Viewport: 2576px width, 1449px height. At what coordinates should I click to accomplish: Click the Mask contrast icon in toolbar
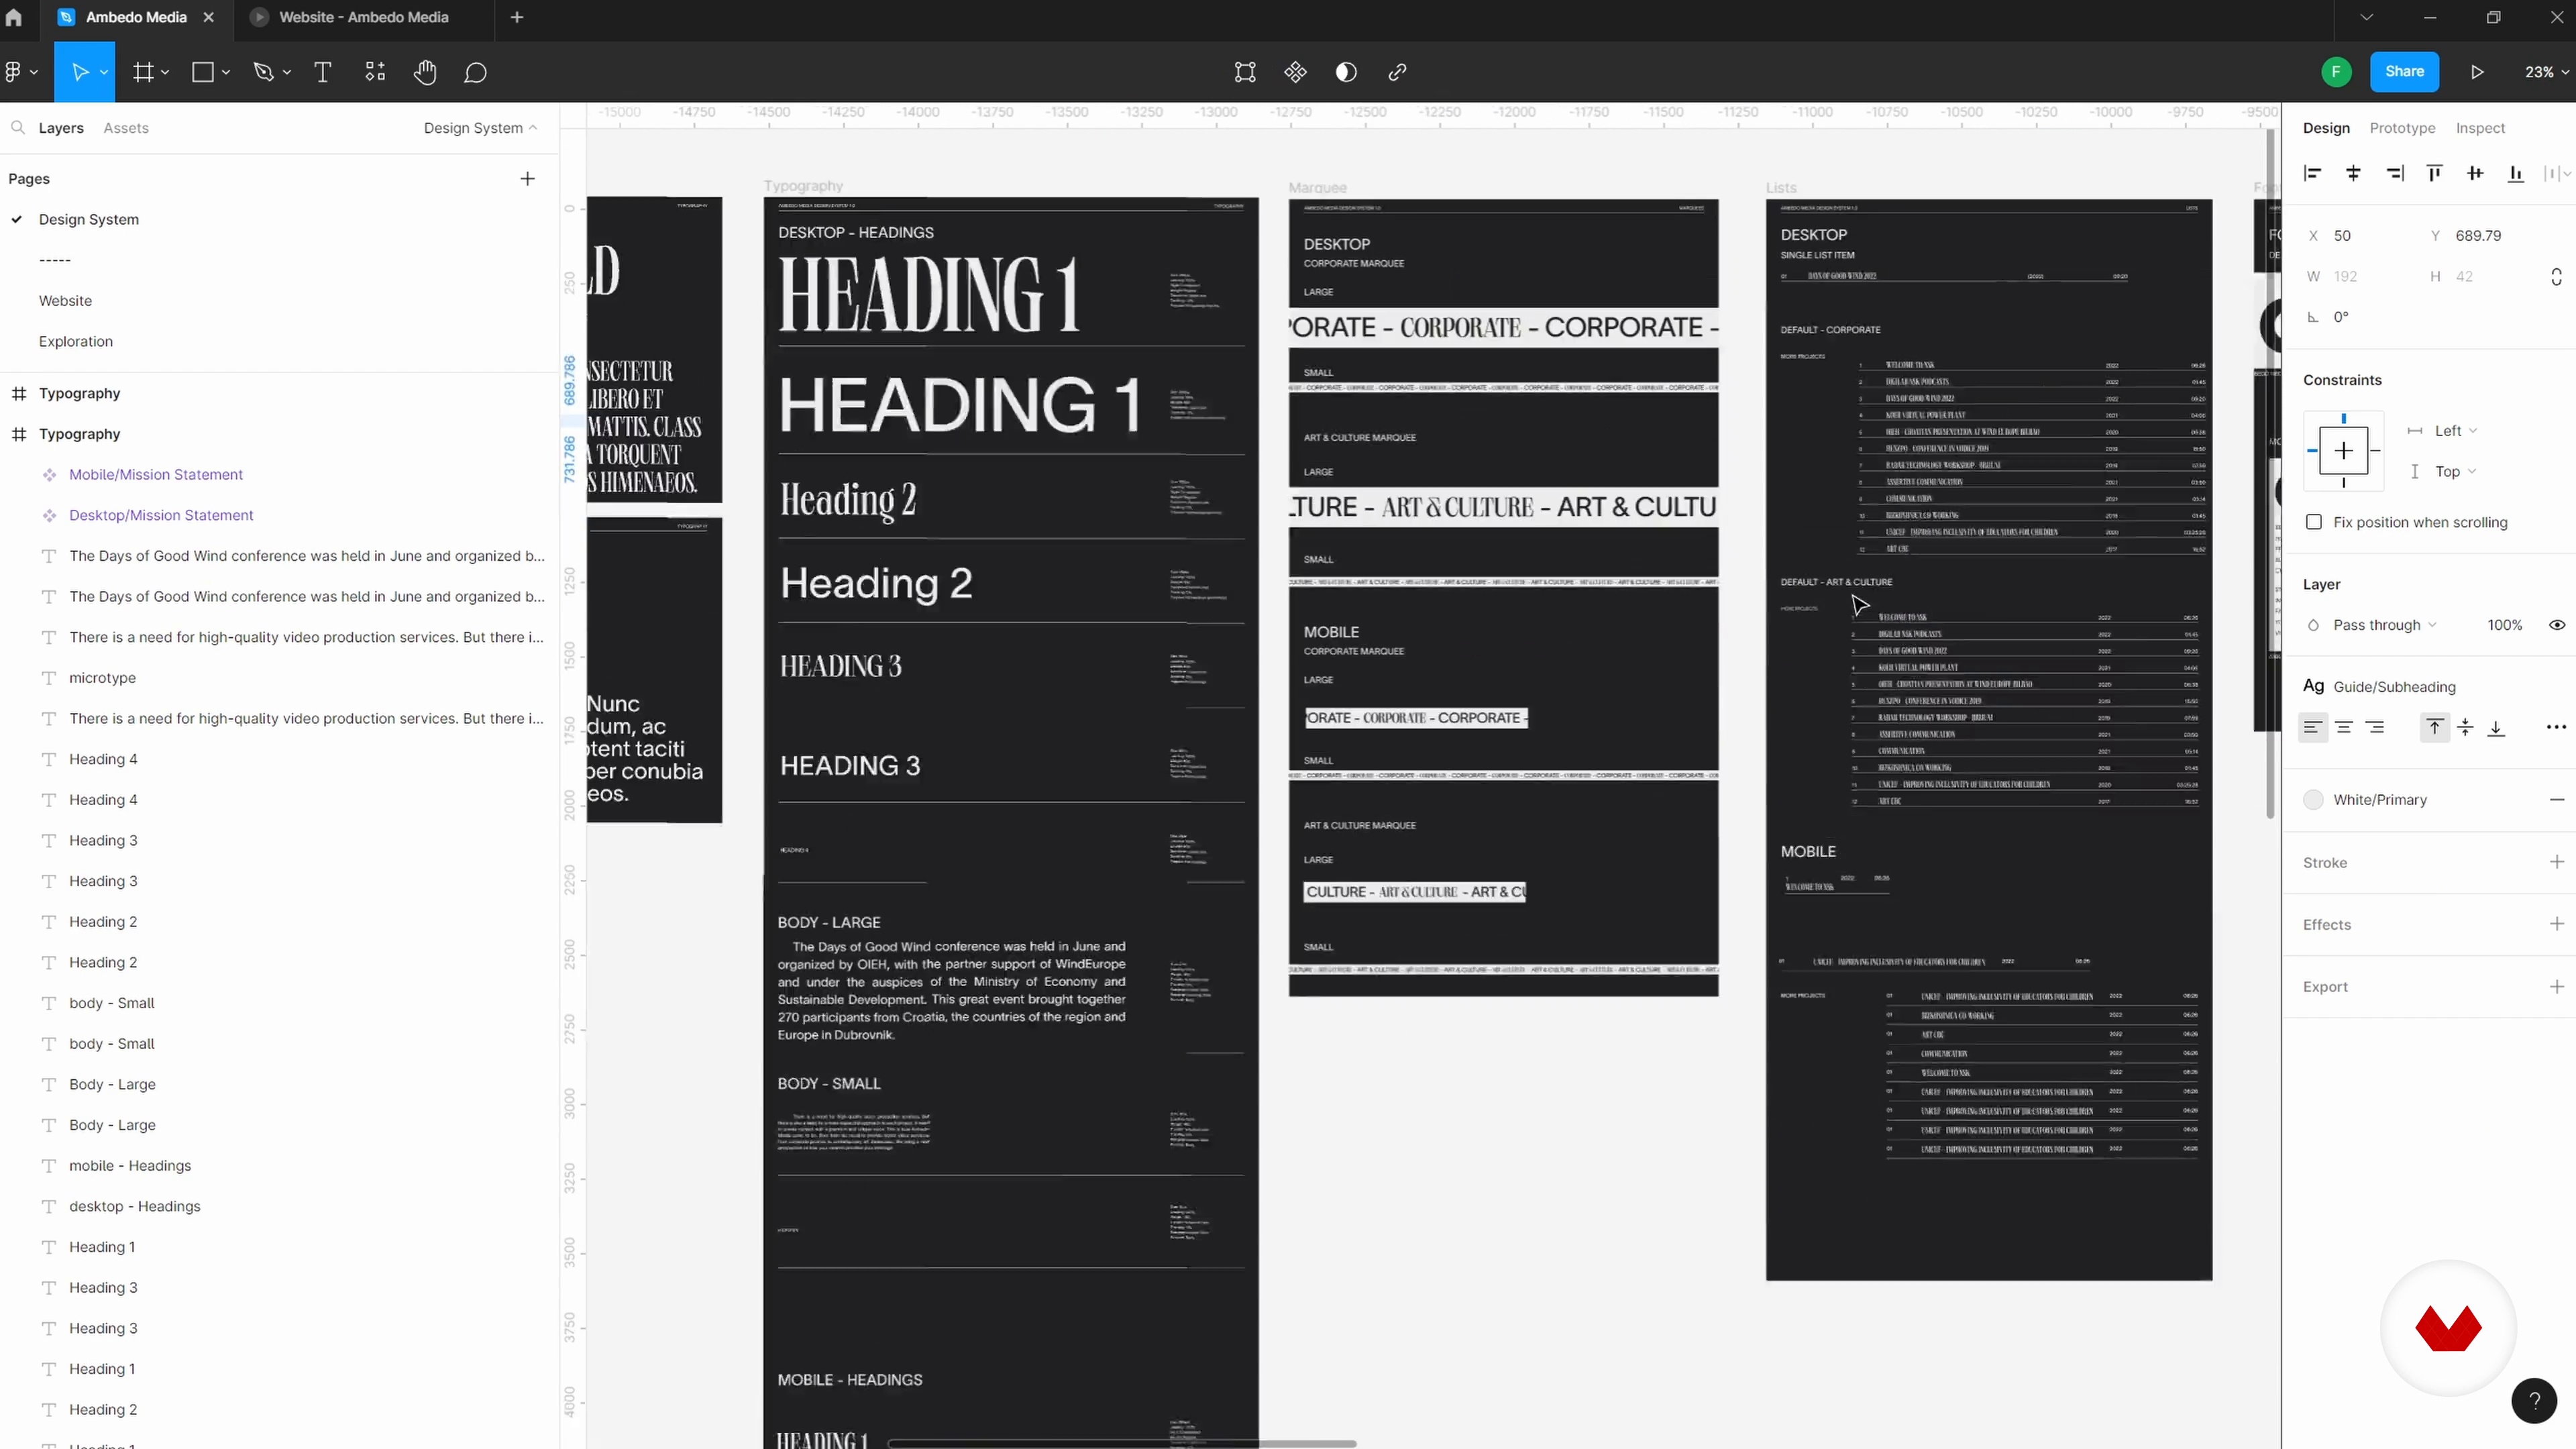pyautogui.click(x=1346, y=72)
